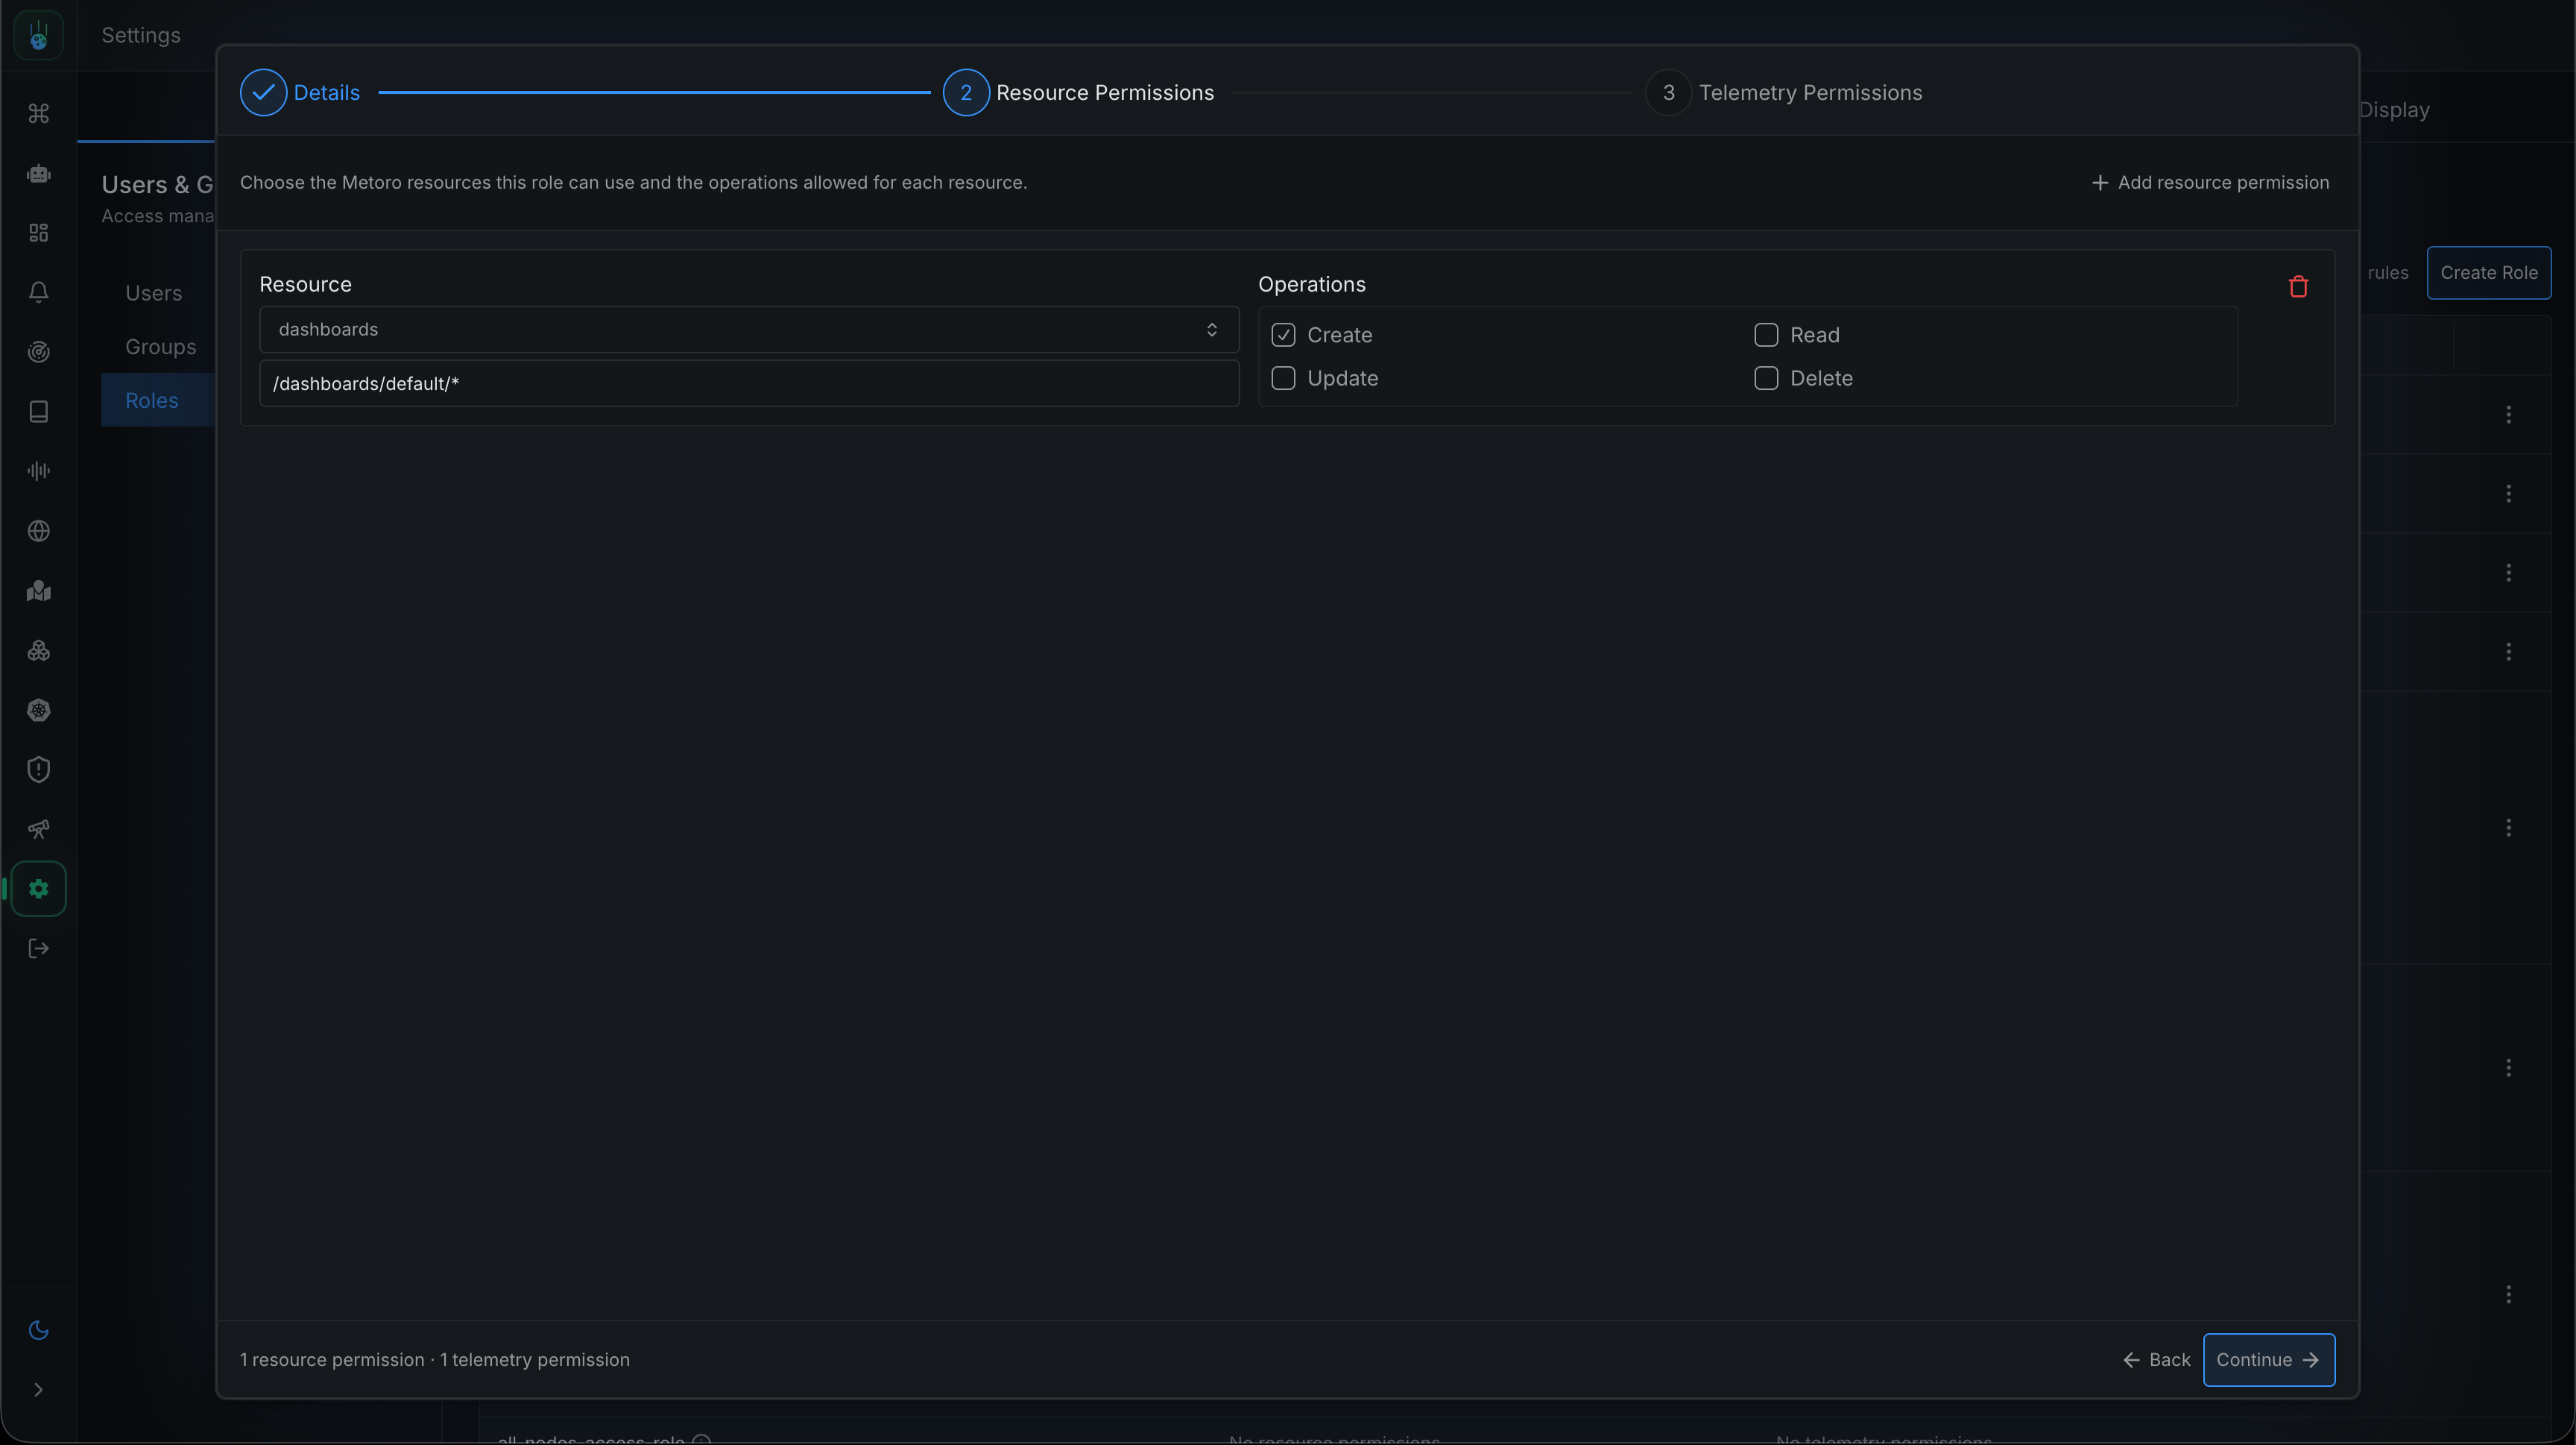This screenshot has width=2576, height=1445.
Task: Enable the Update operation checkbox
Action: click(1283, 378)
